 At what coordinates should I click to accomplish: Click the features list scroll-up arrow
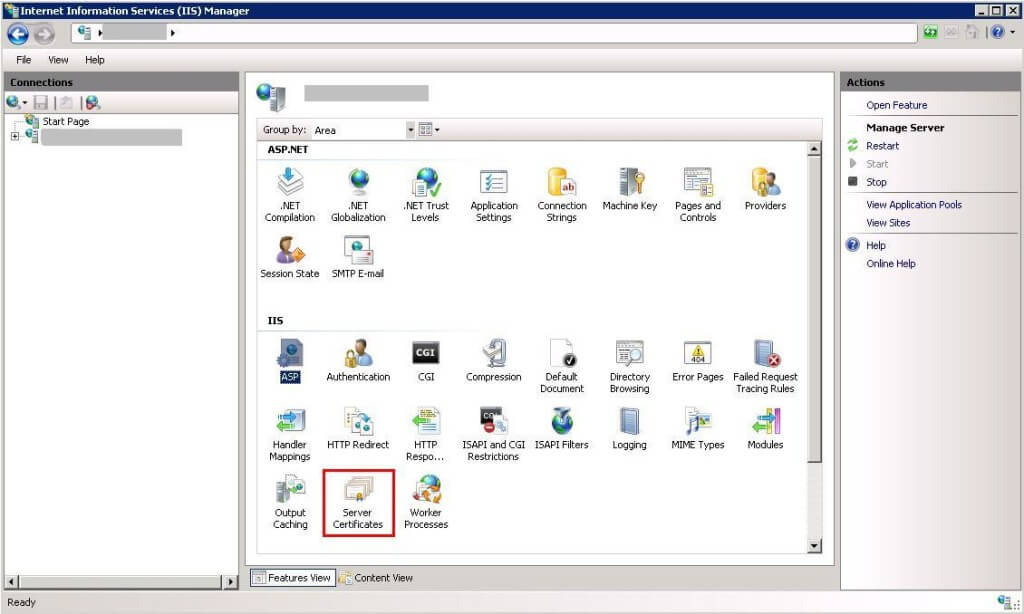(814, 150)
